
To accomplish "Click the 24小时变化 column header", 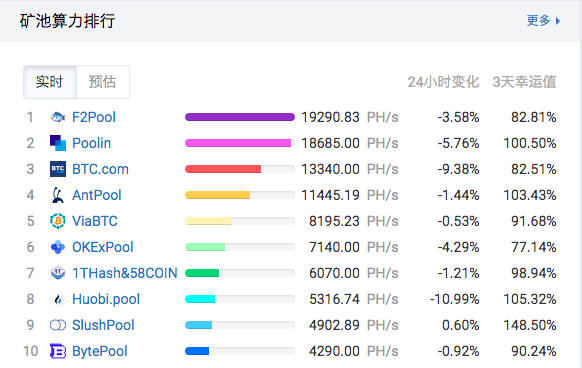I will (443, 82).
